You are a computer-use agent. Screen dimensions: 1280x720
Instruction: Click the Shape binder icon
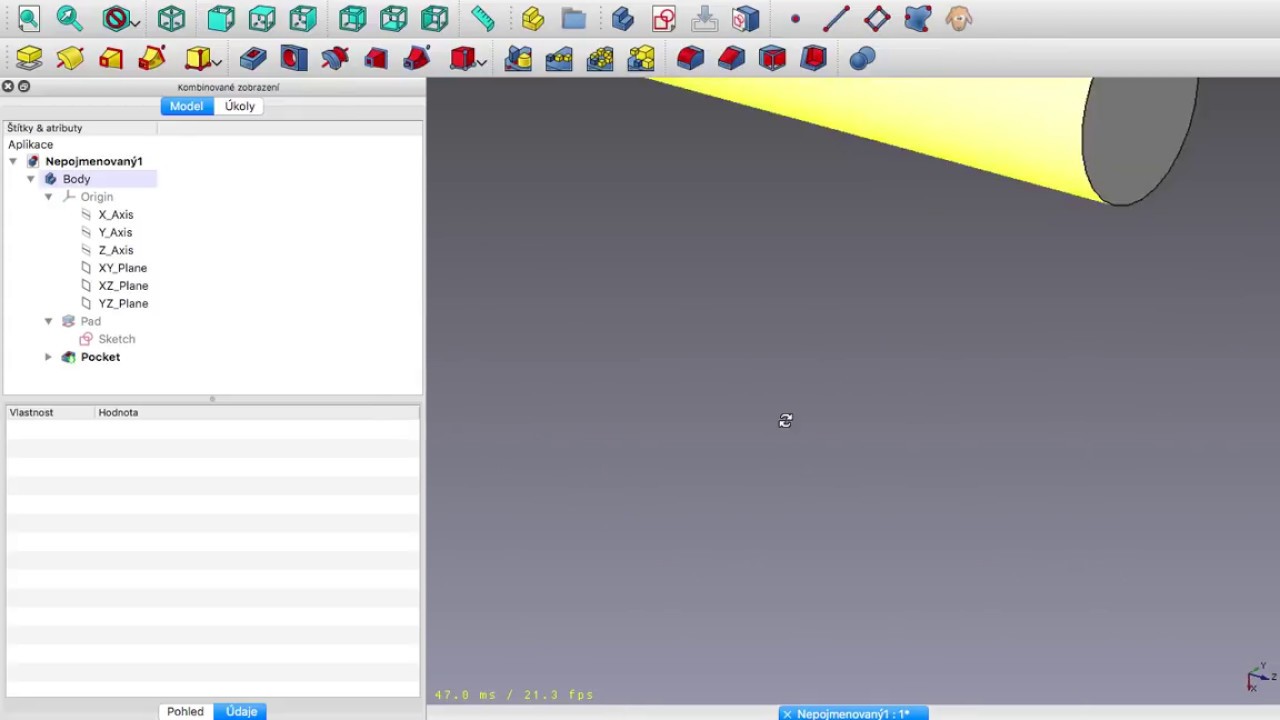(918, 18)
